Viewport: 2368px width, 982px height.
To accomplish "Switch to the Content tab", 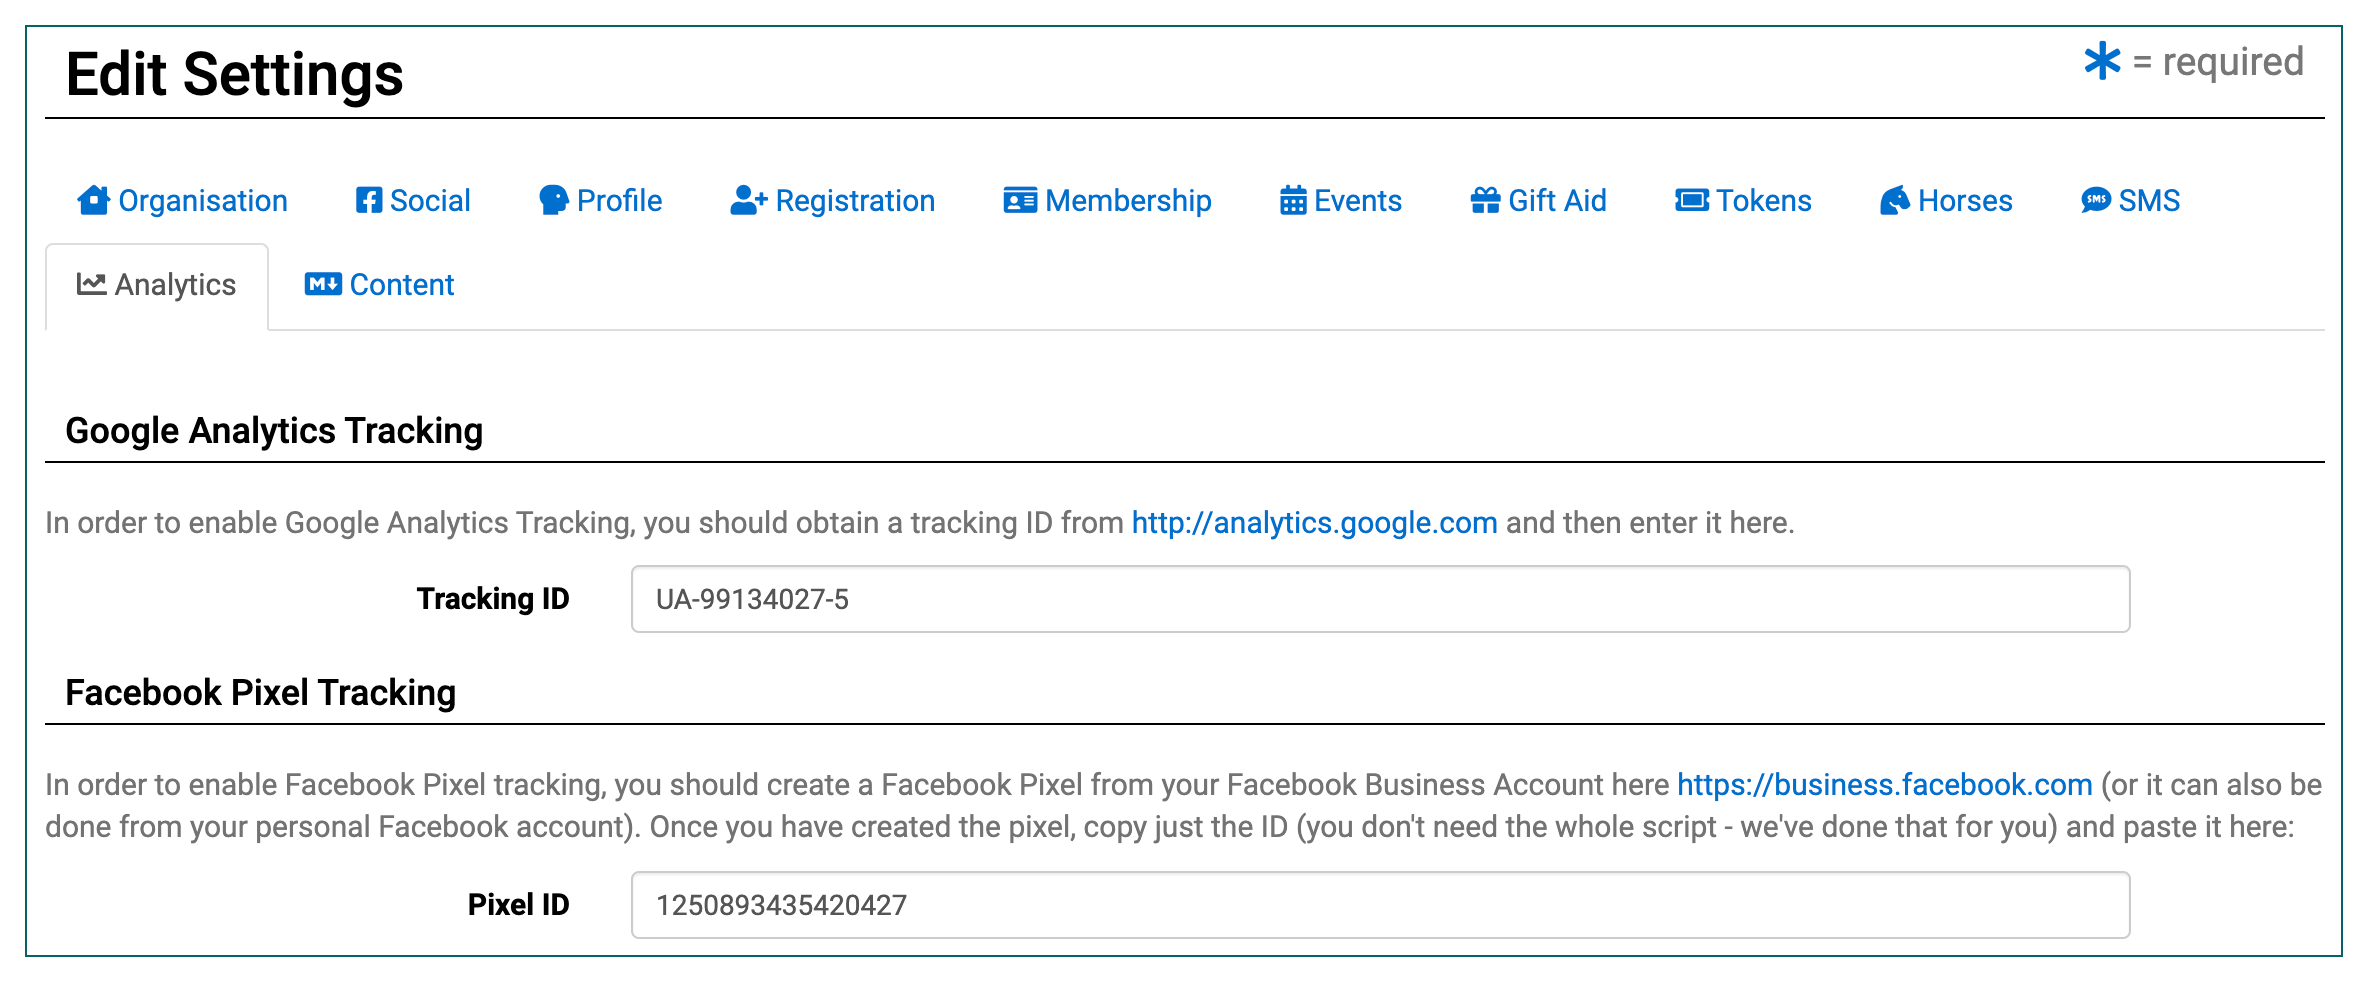I will pos(379,286).
